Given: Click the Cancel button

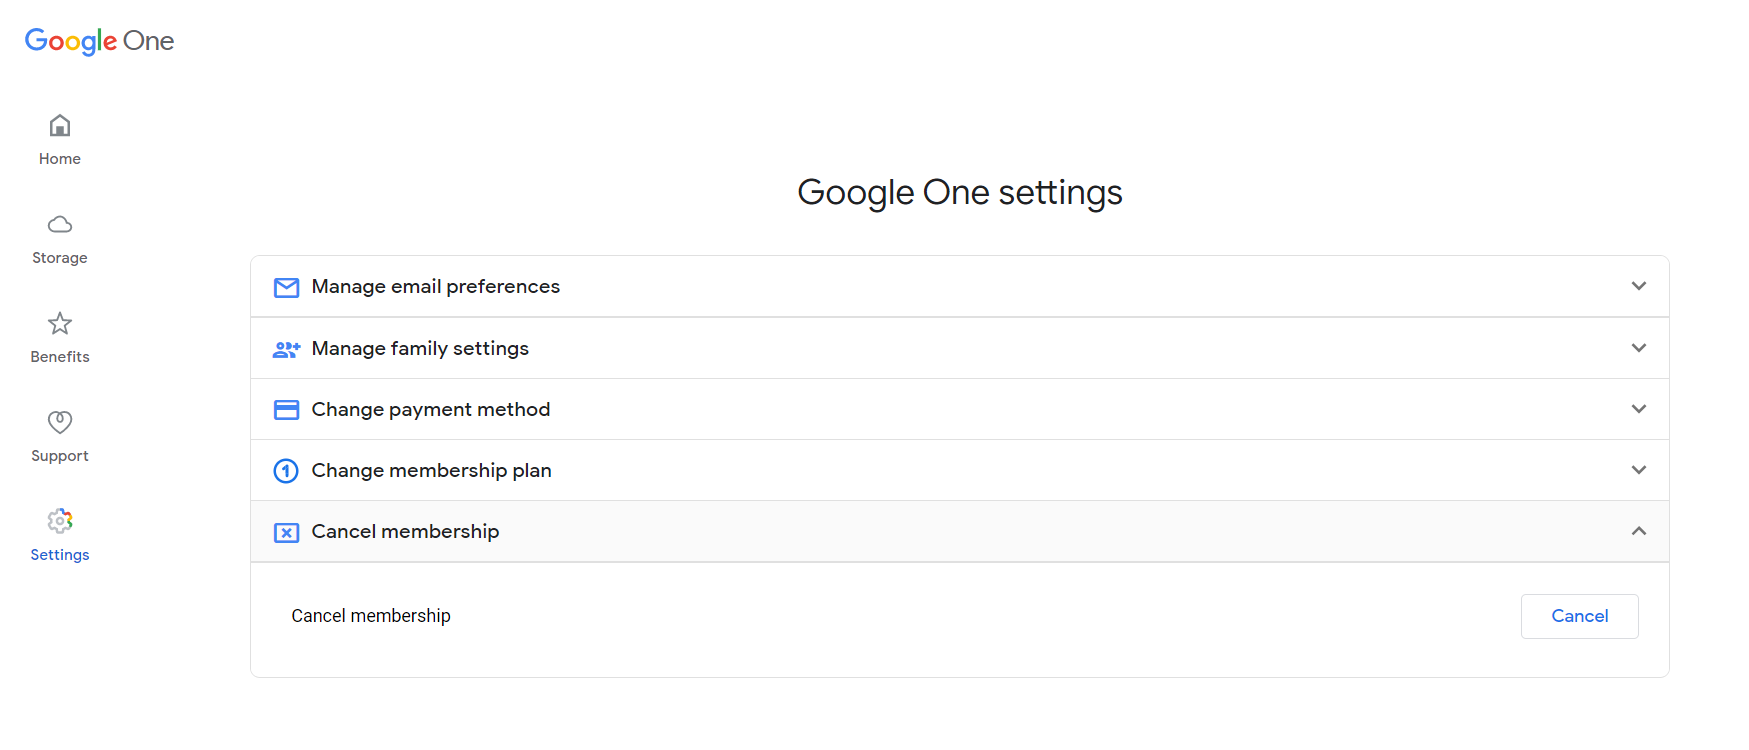Looking at the screenshot, I should [x=1579, y=616].
